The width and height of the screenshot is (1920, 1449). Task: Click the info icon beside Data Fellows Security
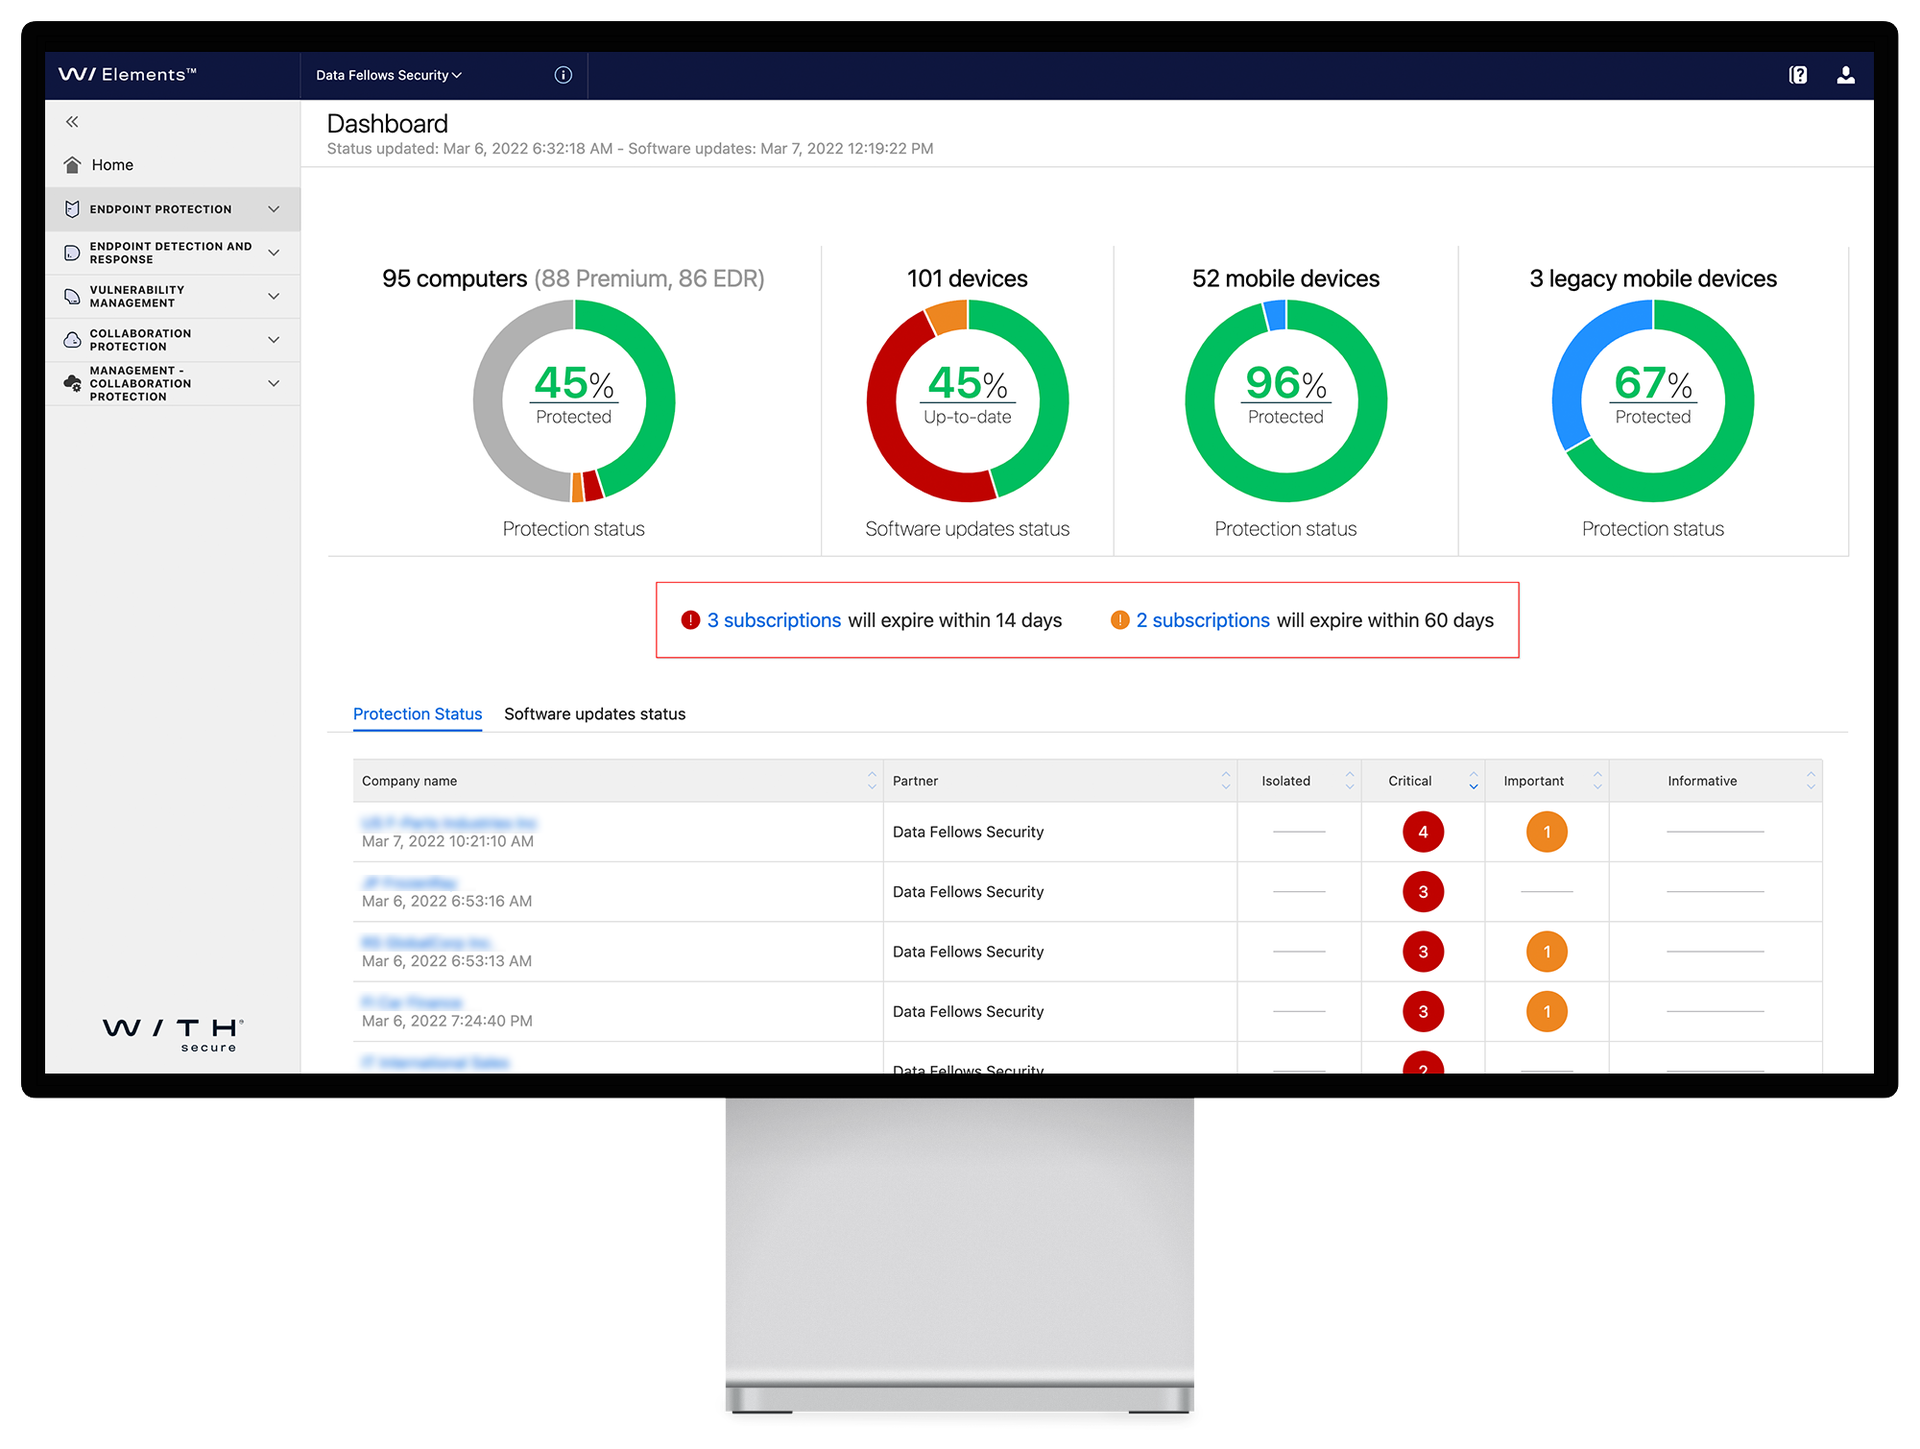click(562, 75)
